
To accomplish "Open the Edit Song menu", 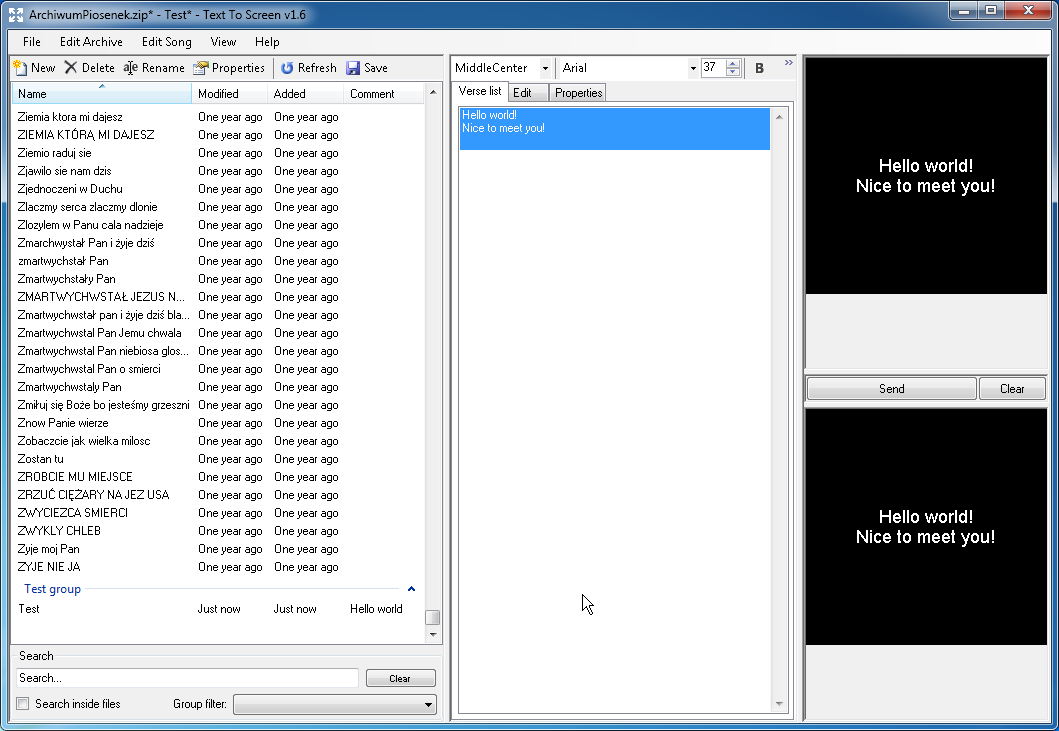I will [165, 42].
